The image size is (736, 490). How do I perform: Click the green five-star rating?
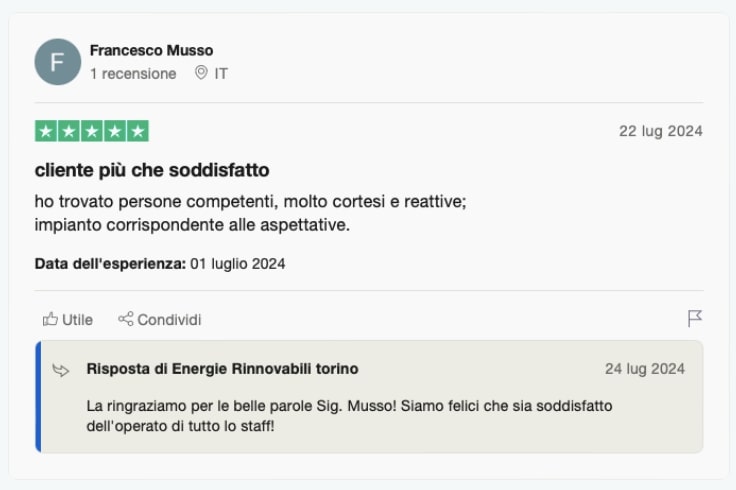[x=92, y=131]
